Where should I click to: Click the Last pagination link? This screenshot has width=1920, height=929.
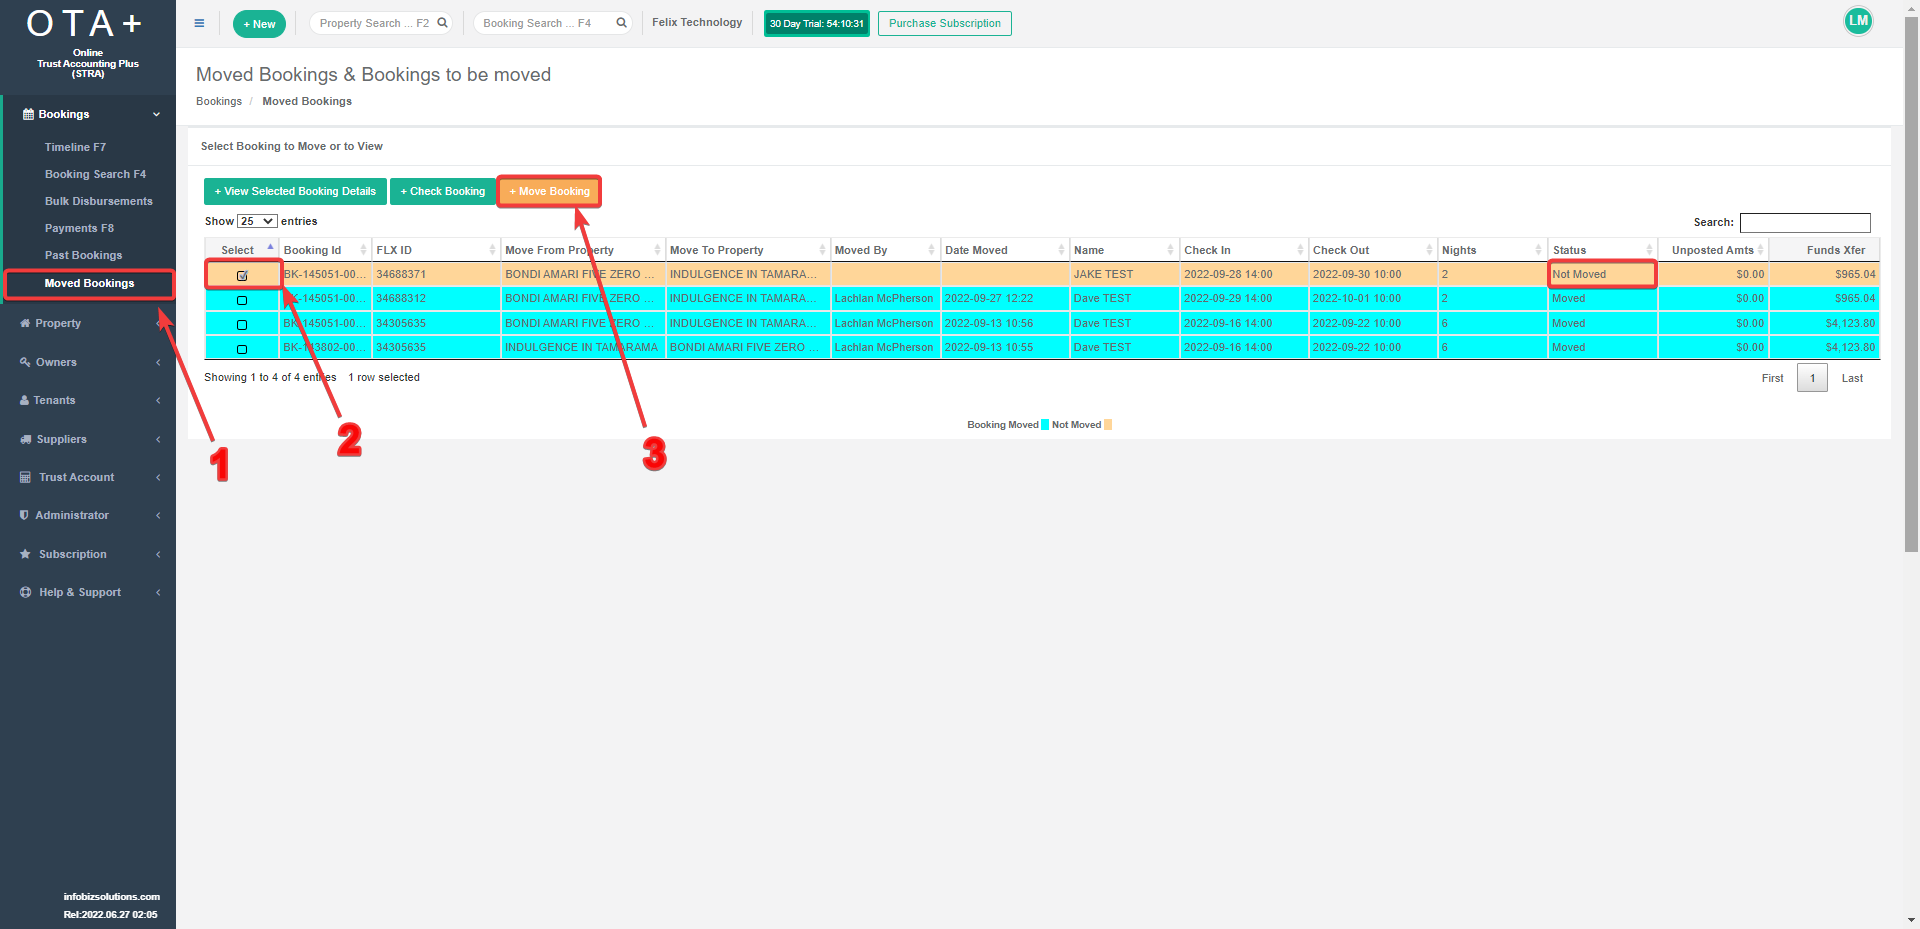(1852, 378)
